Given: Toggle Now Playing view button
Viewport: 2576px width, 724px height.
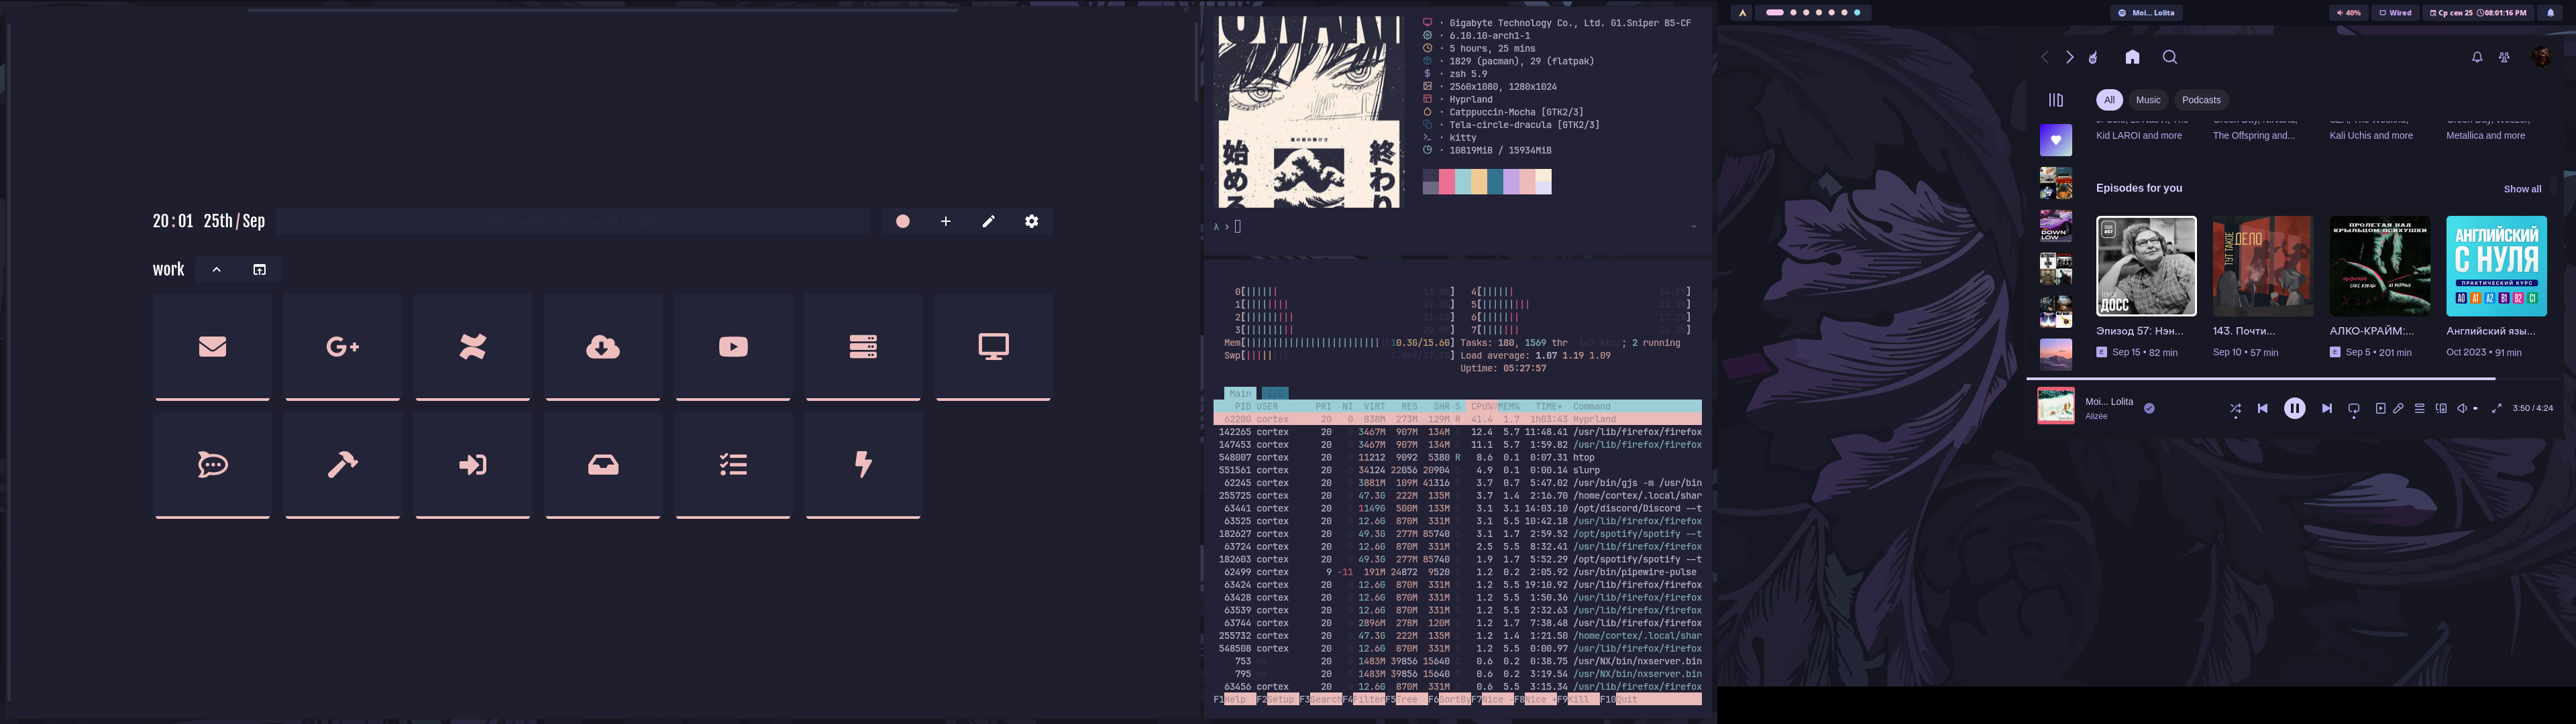Looking at the screenshot, I should pyautogui.click(x=2381, y=409).
